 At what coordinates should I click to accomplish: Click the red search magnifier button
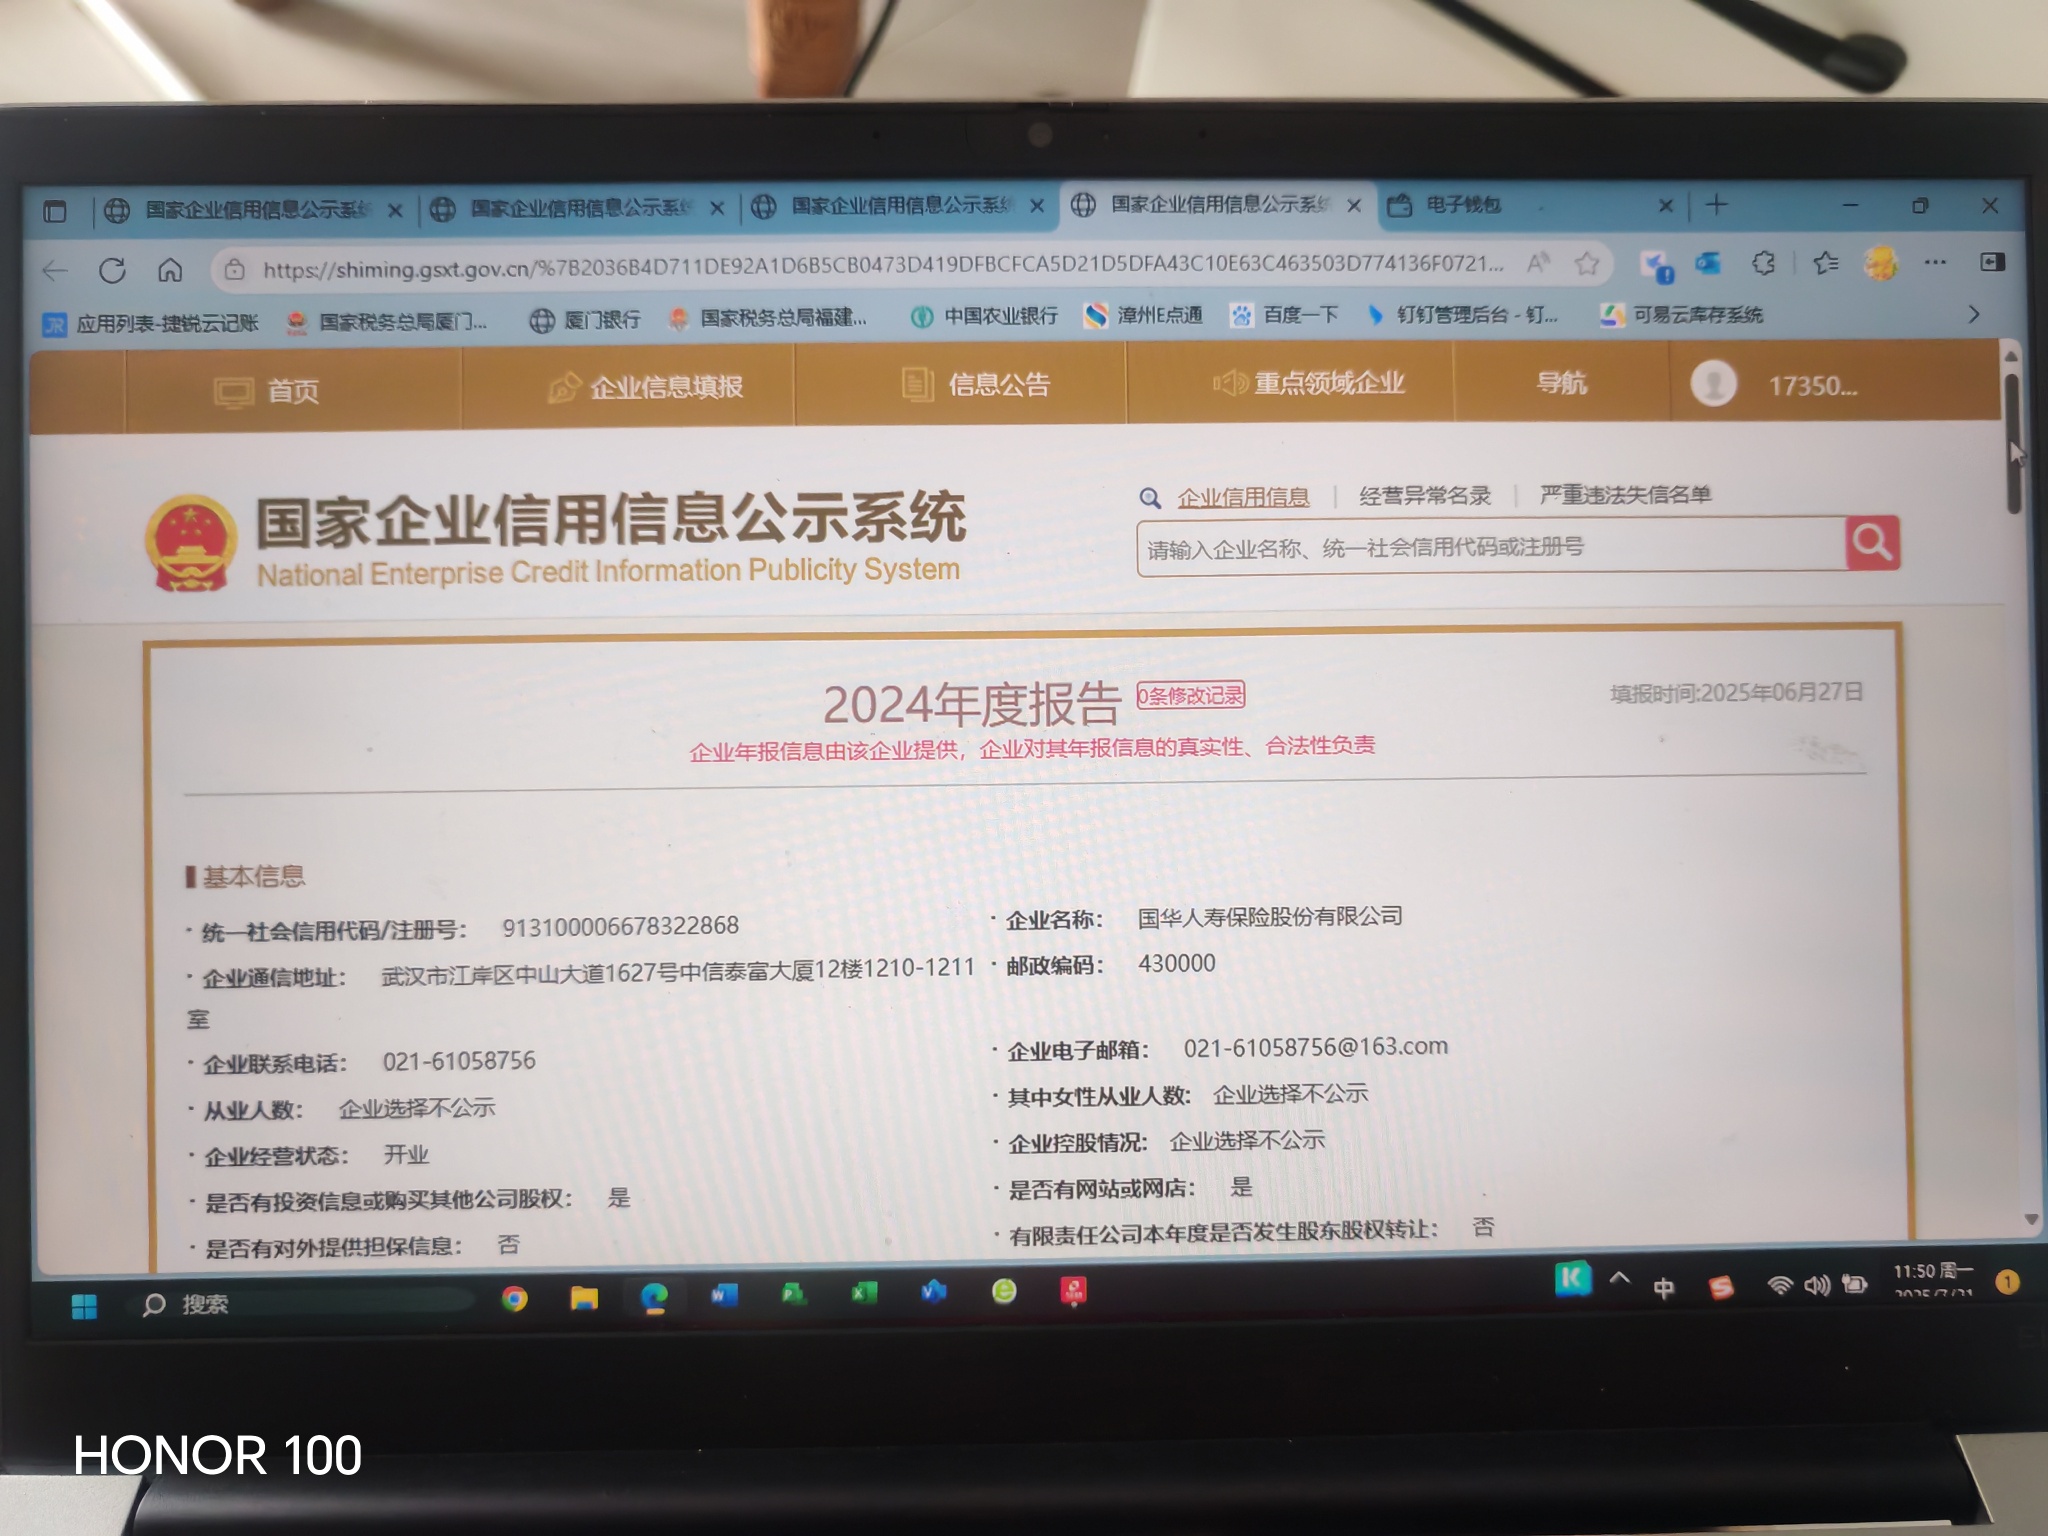[x=1872, y=543]
